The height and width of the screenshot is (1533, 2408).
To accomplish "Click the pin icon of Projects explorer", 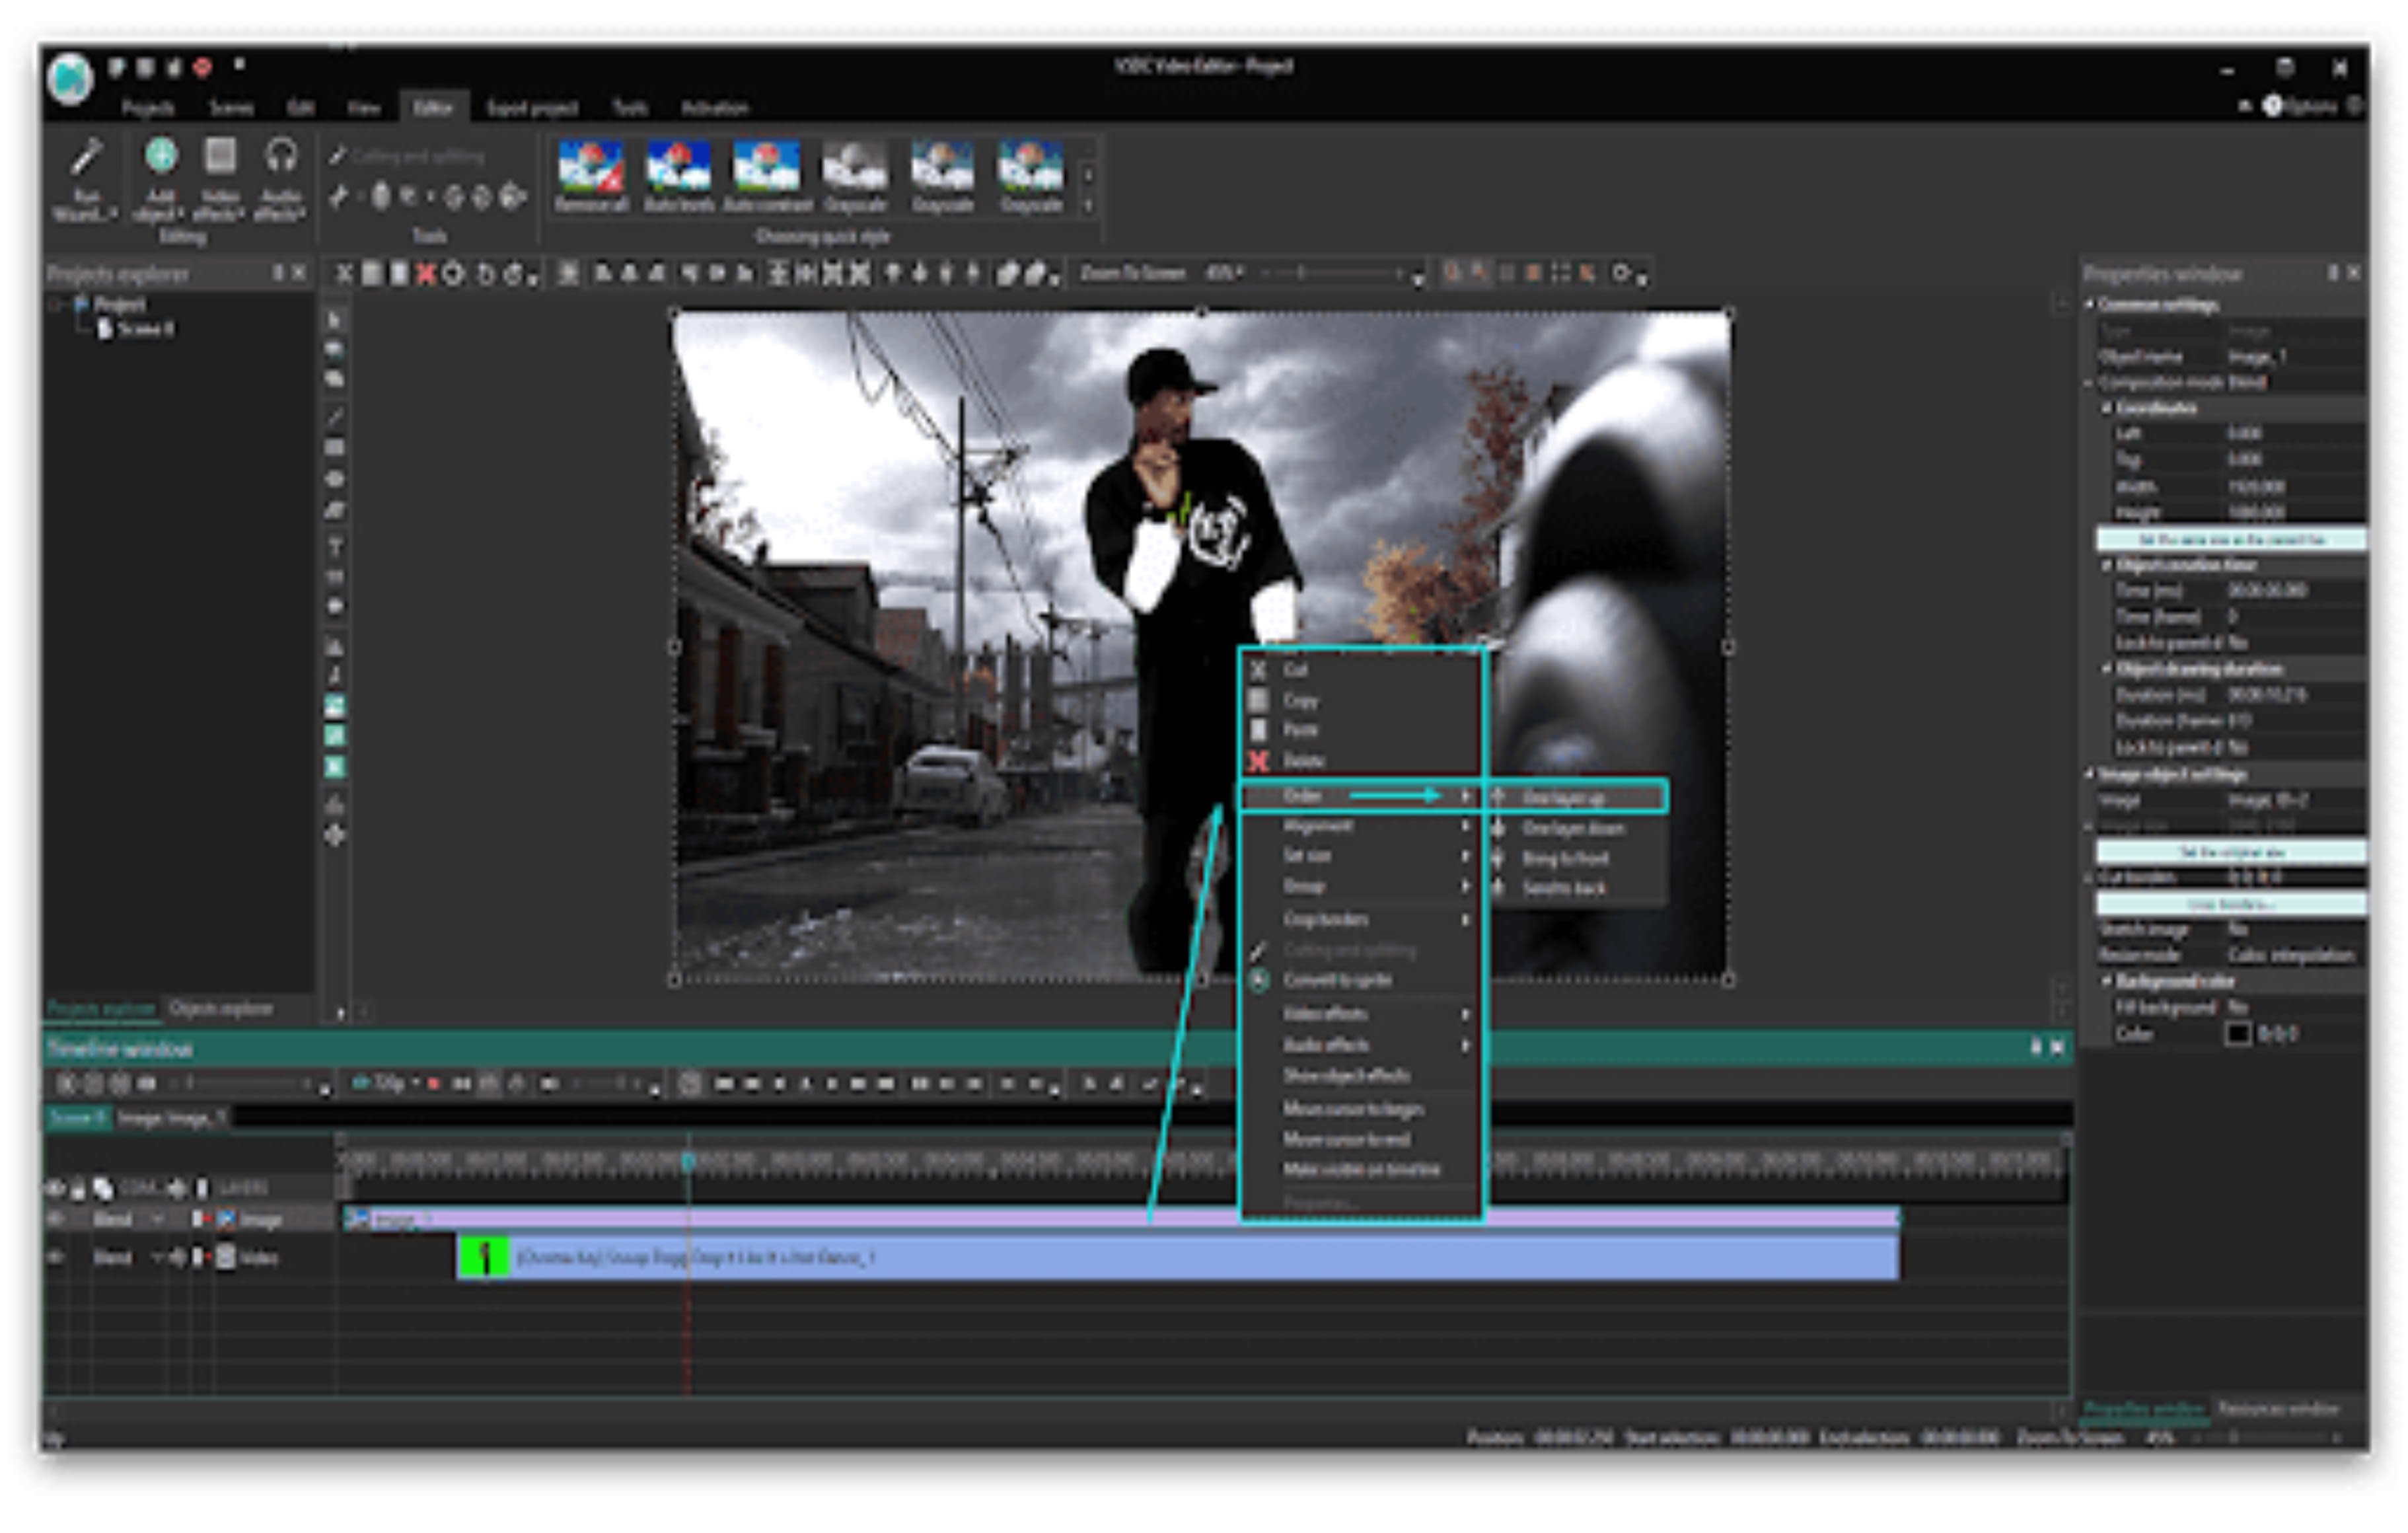I will [278, 273].
